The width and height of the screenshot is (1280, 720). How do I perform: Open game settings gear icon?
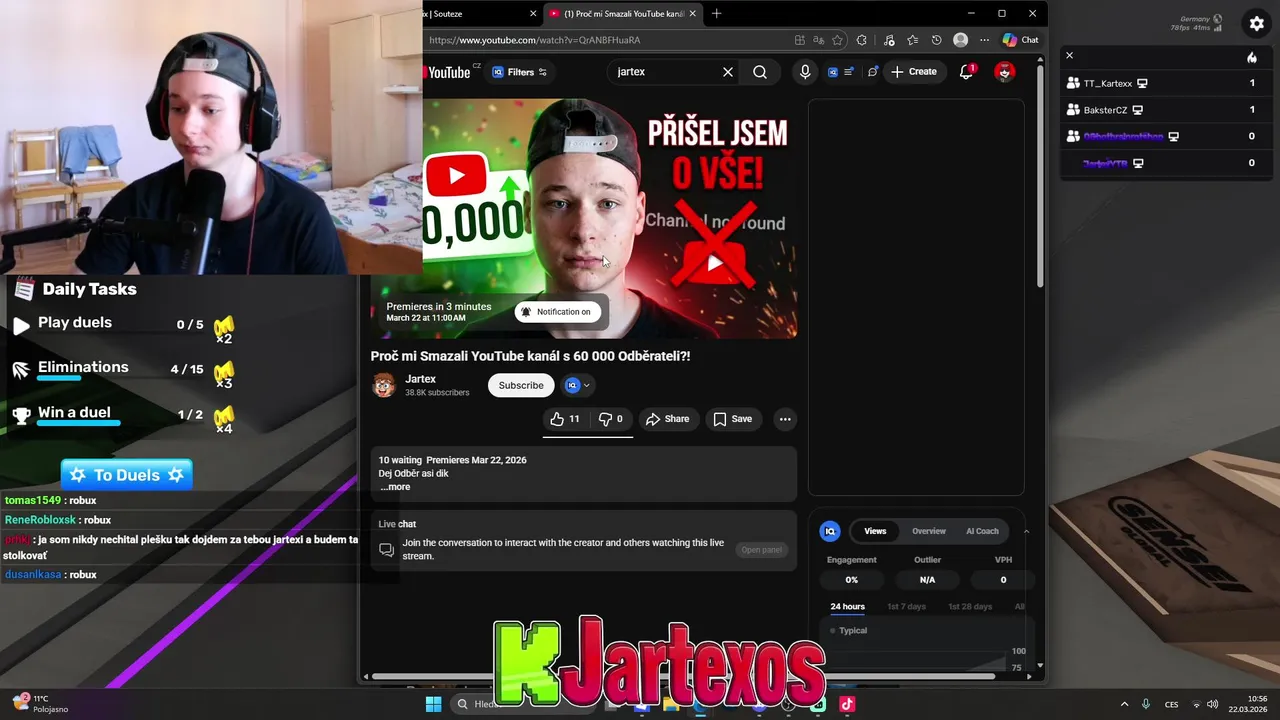(x=1257, y=24)
